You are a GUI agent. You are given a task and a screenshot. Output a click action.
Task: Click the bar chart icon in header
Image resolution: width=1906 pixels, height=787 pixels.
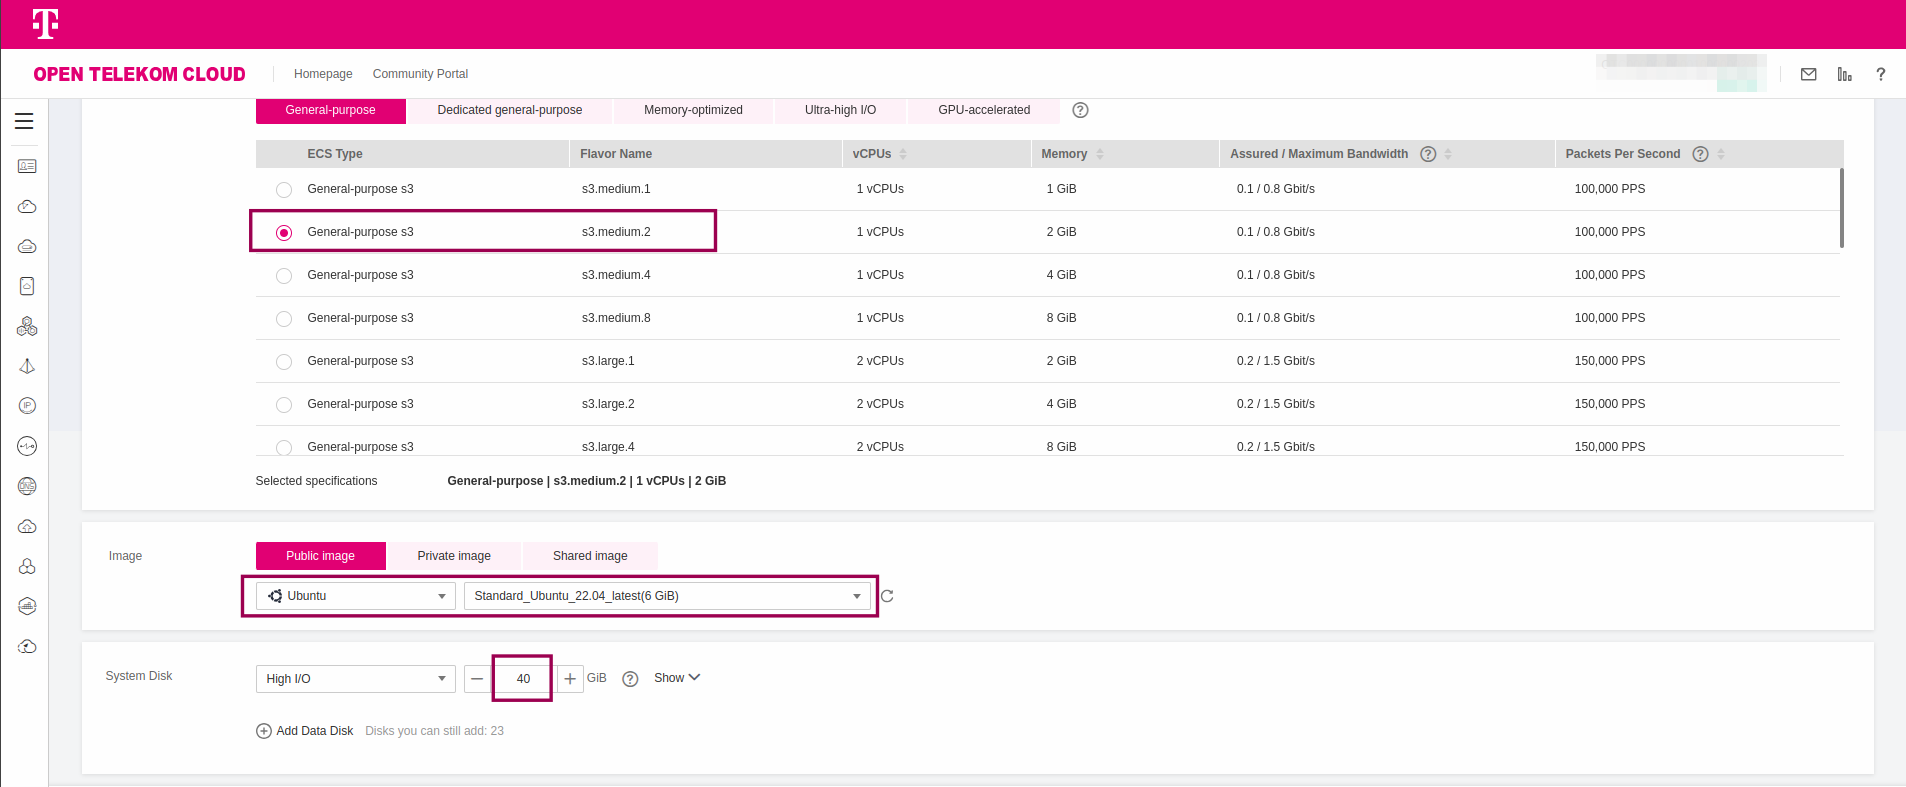click(x=1844, y=74)
